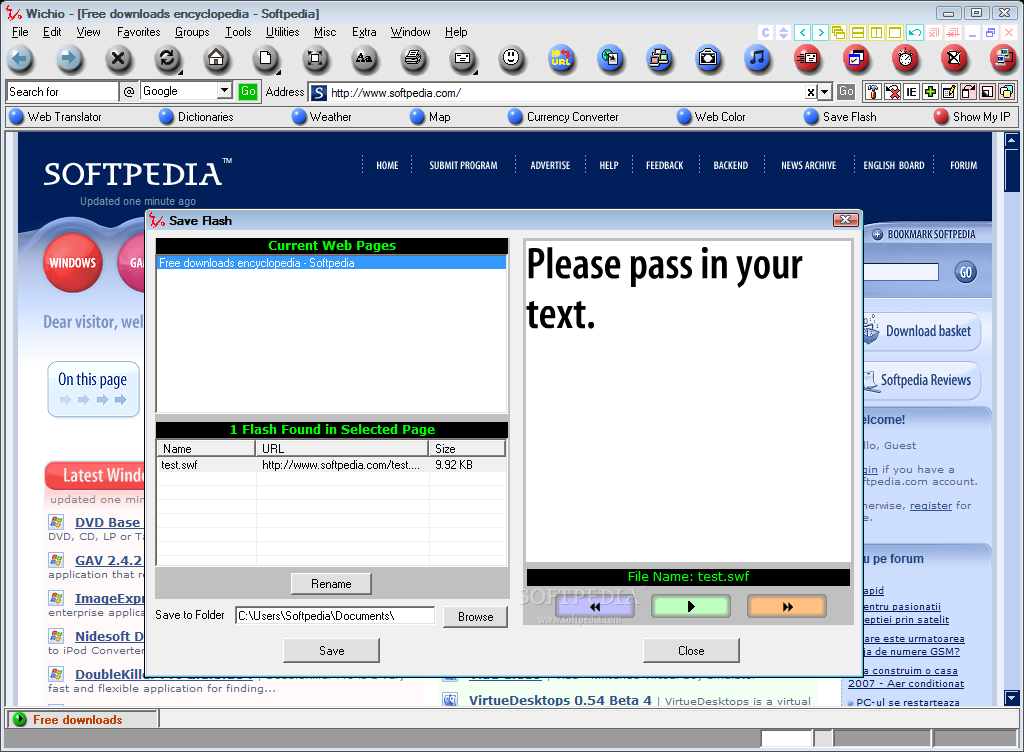Viewport: 1024px width, 752px height.
Task: Click the Refresh toolbar button
Action: point(167,59)
